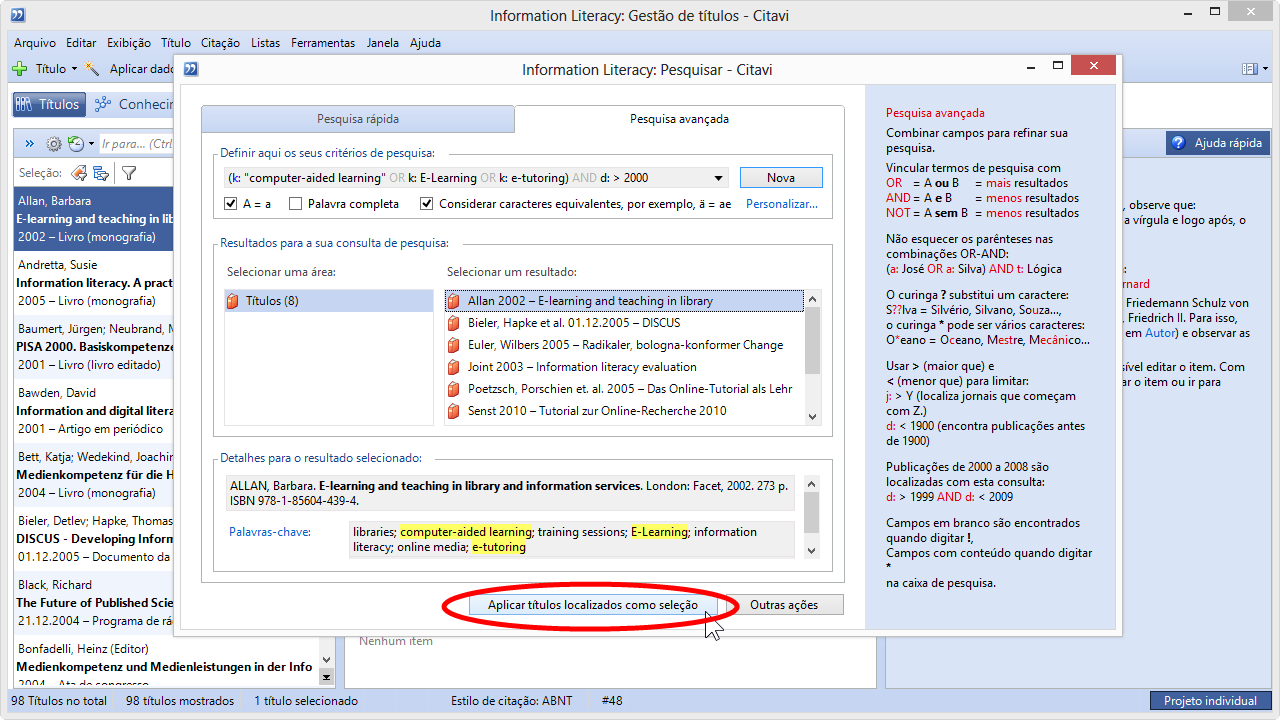Viewport: 1280px width, 720px height.
Task: Click the Projeto individual status button
Action: tap(1210, 701)
